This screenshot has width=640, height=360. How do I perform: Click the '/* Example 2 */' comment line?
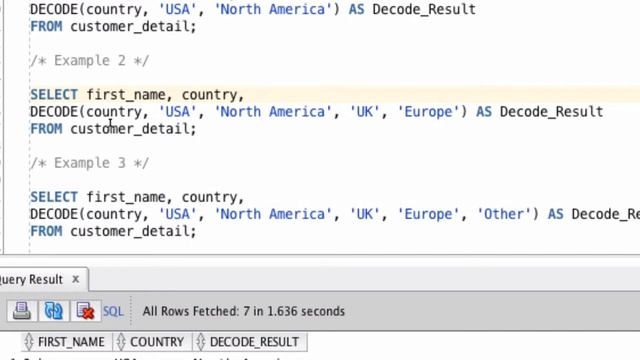90,60
